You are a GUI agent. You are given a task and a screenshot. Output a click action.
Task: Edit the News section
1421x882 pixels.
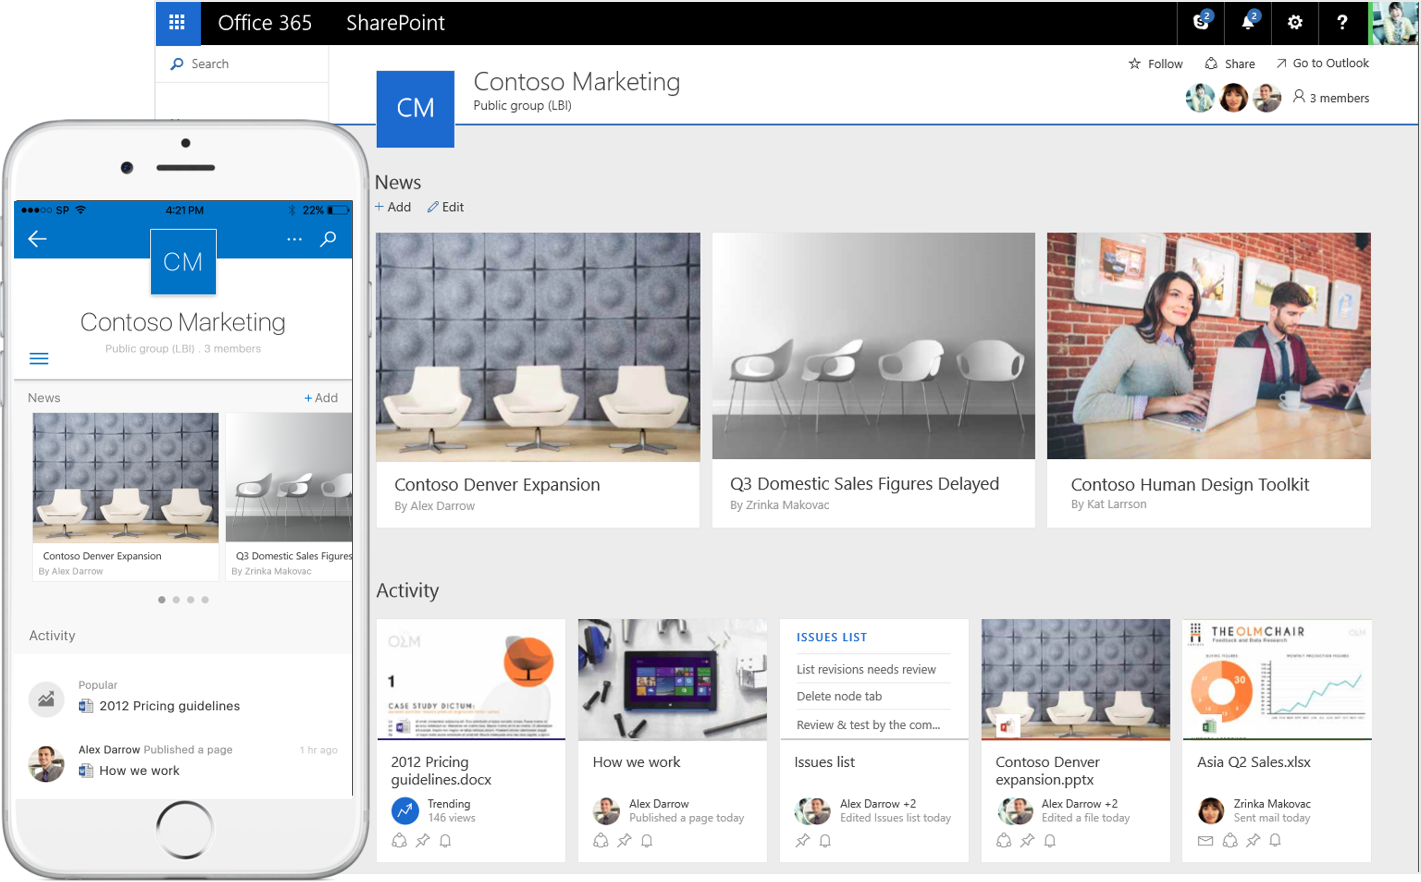[x=445, y=207]
